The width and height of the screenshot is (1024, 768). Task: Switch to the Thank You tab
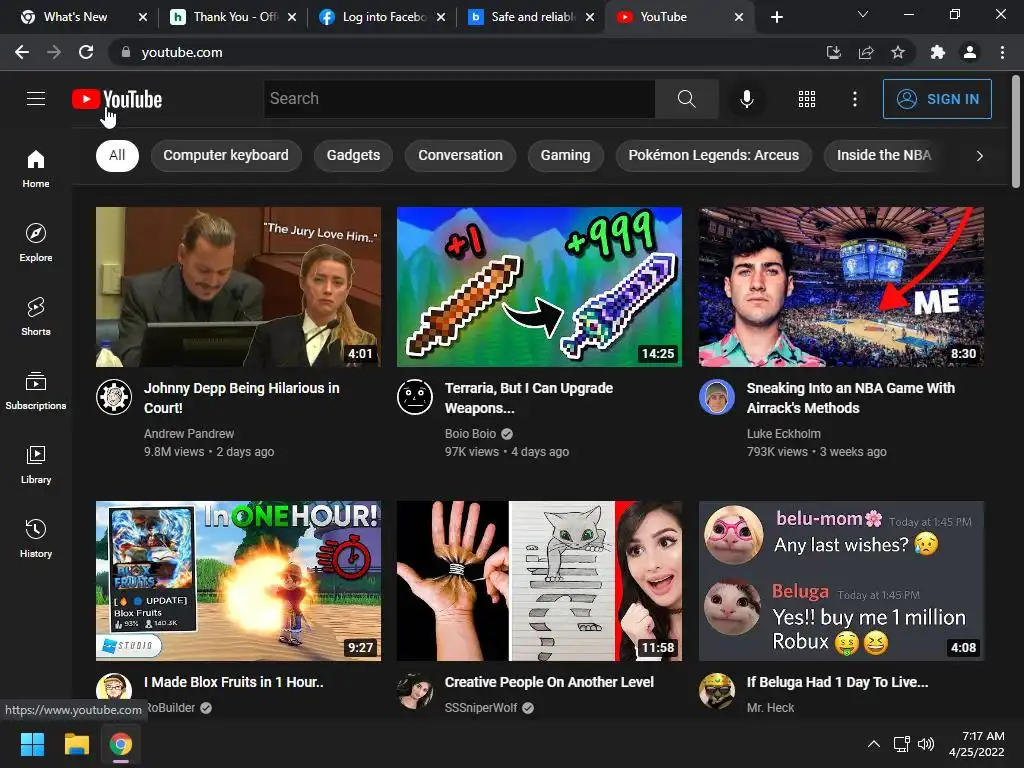tap(234, 17)
